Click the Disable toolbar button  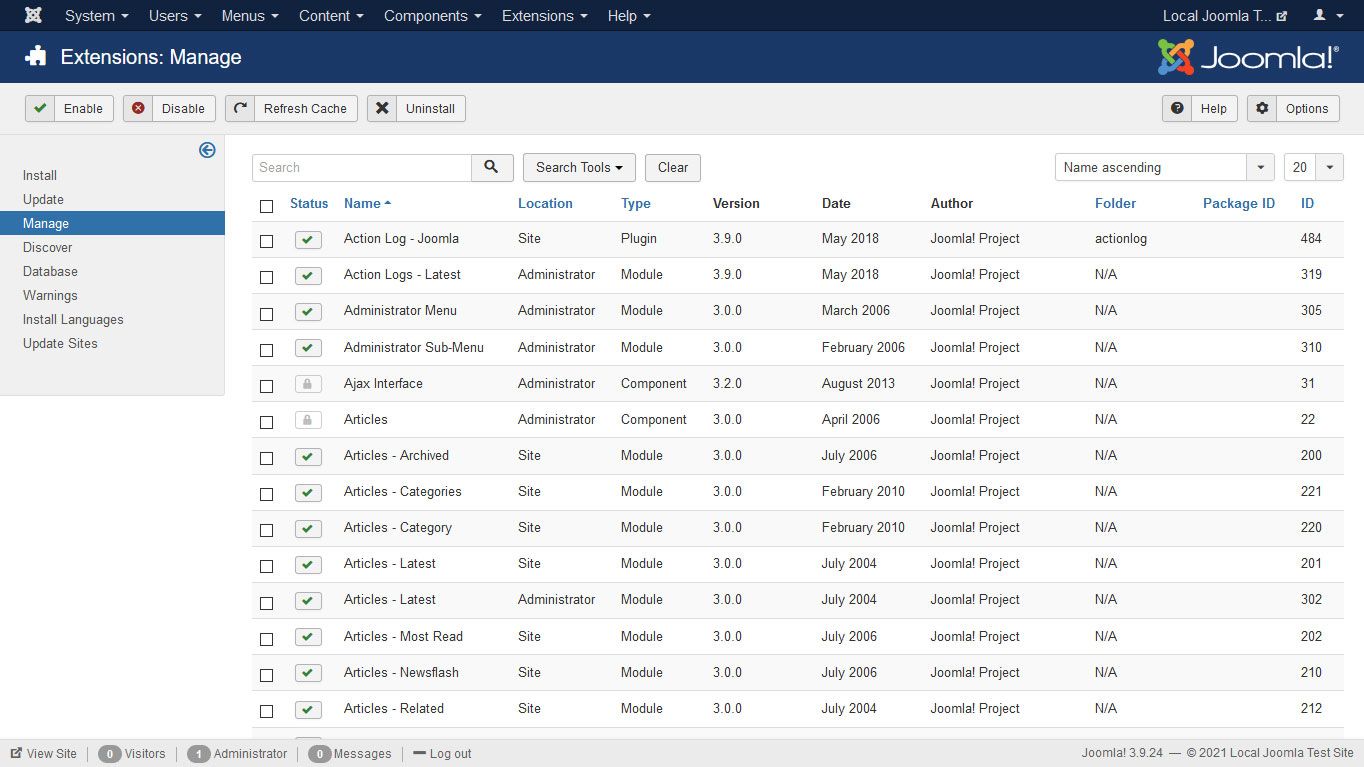point(169,108)
